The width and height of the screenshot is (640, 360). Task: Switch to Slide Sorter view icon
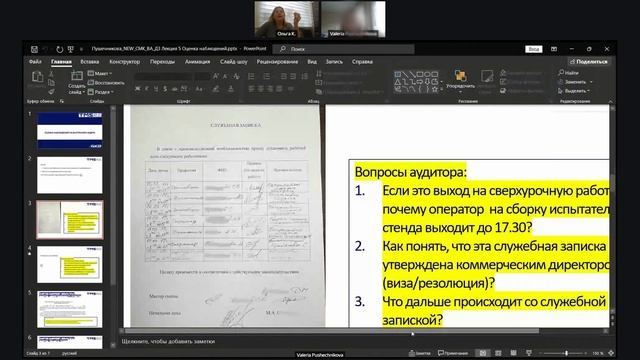[x=498, y=353]
